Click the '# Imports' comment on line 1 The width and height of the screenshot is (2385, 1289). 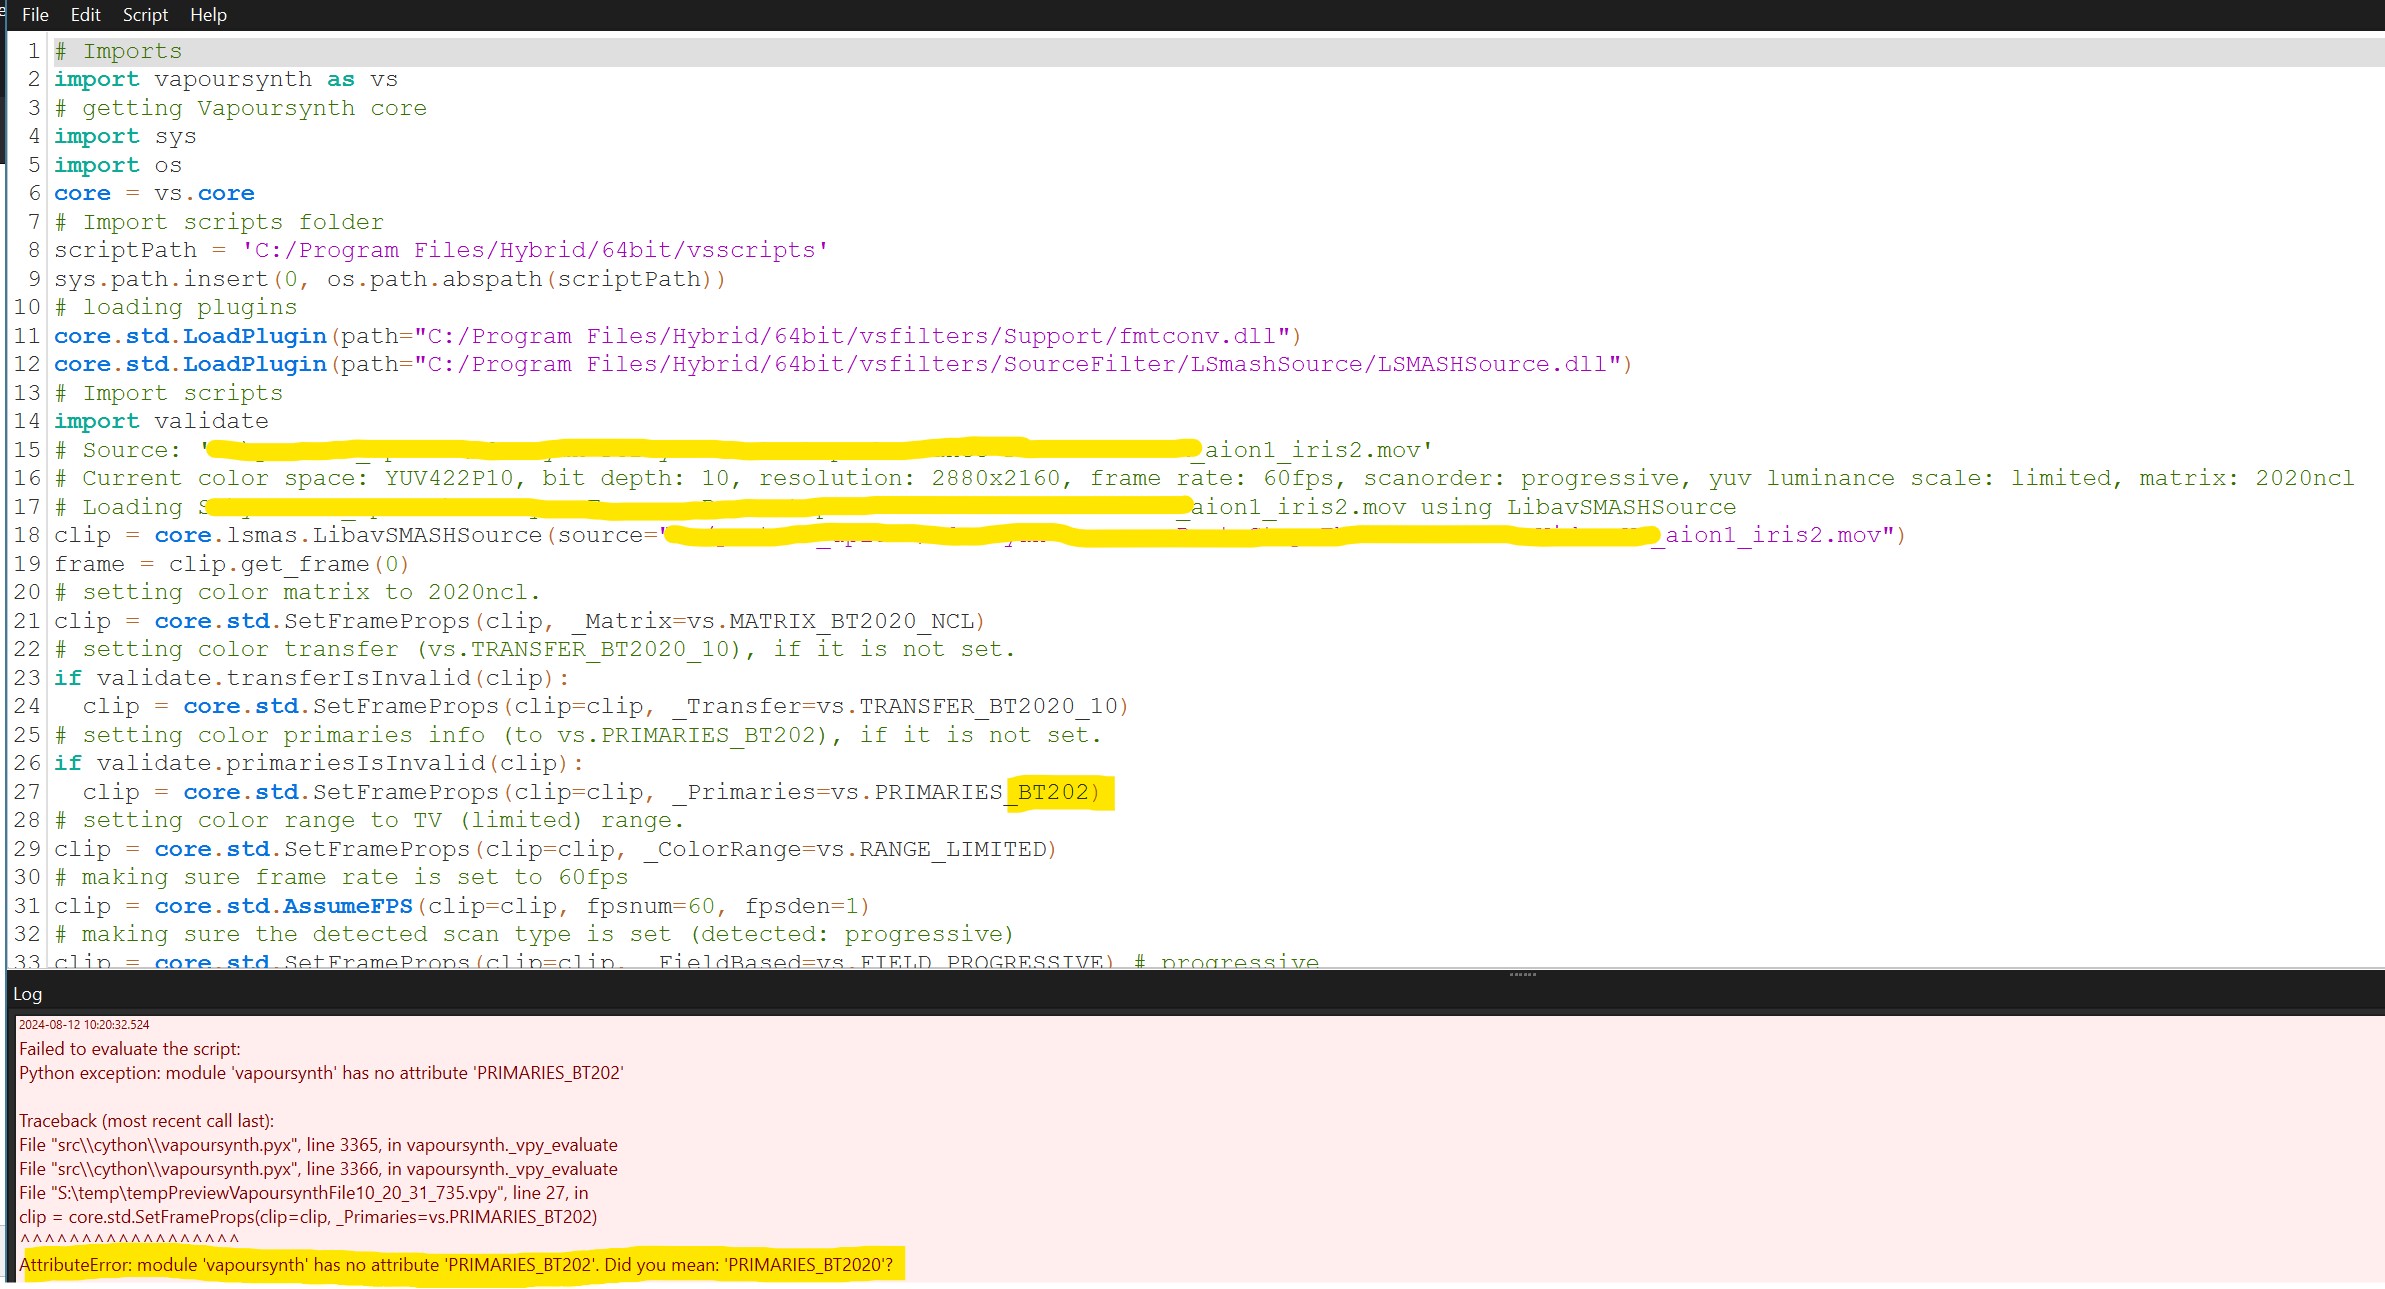point(118,51)
